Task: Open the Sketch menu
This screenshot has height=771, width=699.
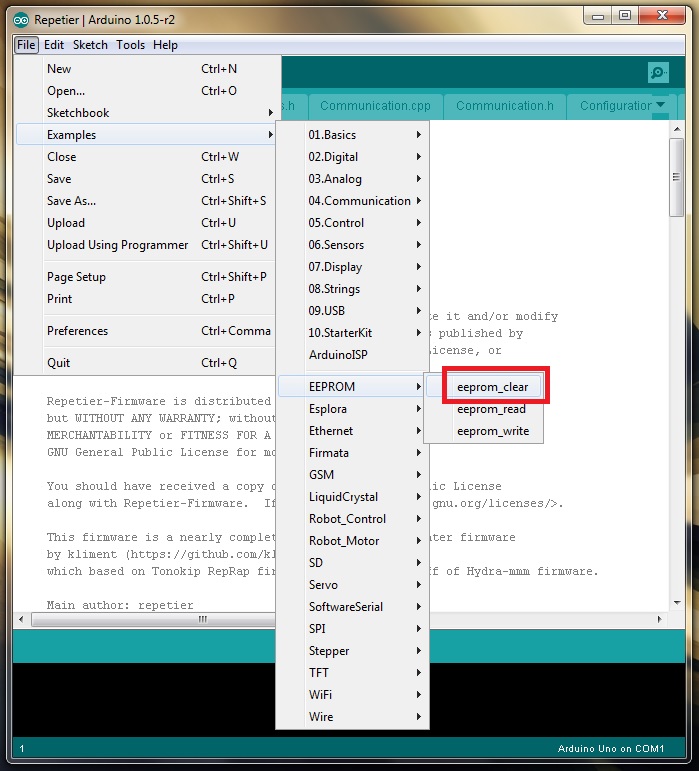Action: click(90, 45)
